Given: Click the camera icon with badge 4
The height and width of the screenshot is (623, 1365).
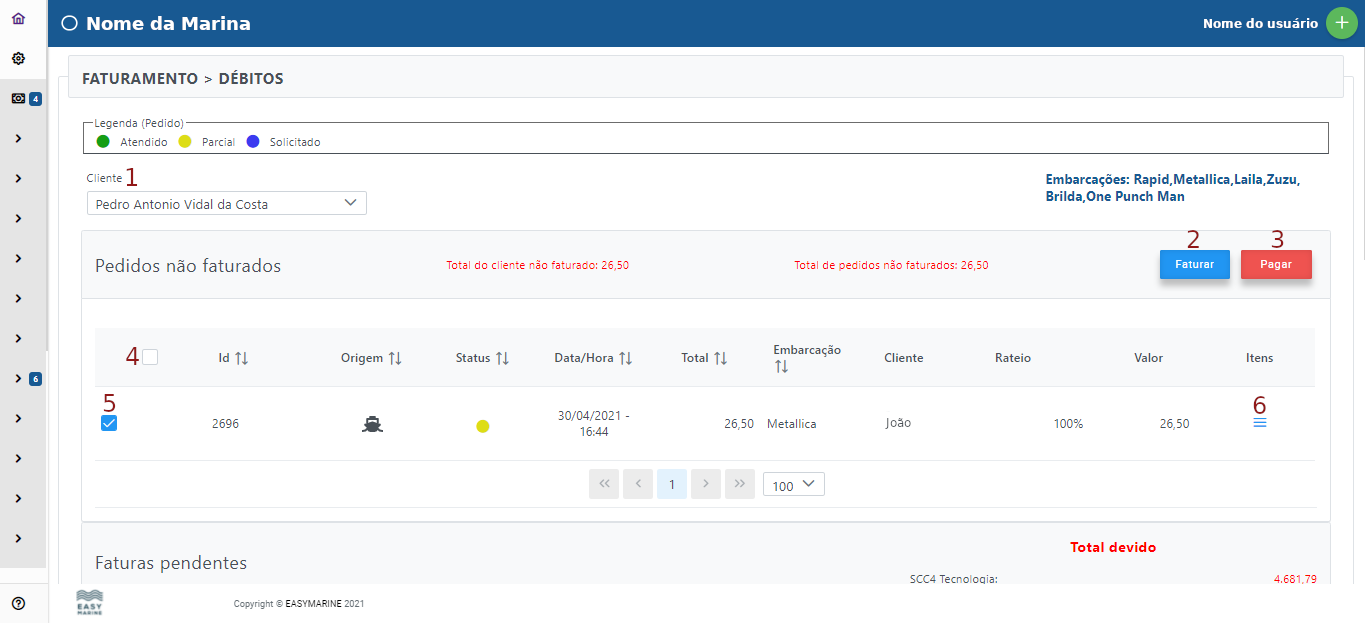Looking at the screenshot, I should coord(18,99).
